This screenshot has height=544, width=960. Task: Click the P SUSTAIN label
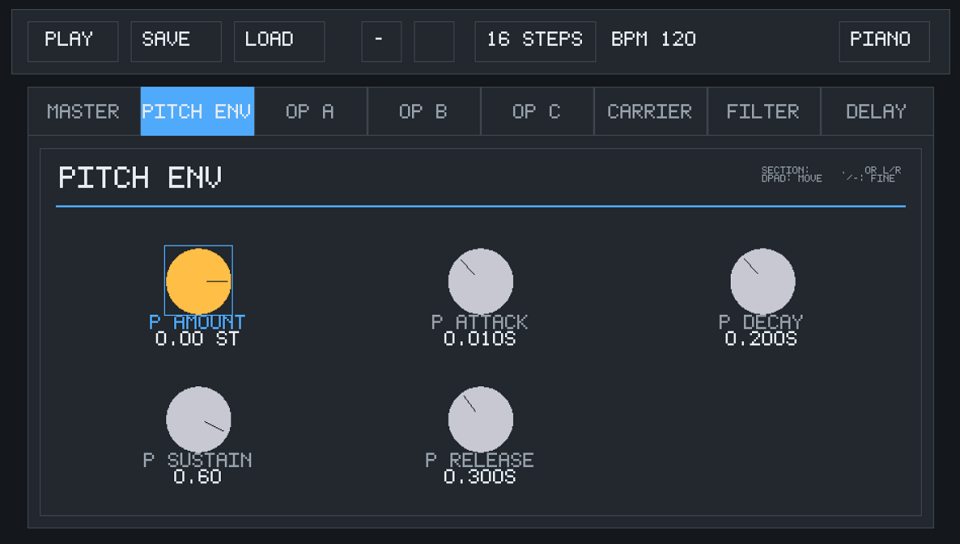pos(197,460)
